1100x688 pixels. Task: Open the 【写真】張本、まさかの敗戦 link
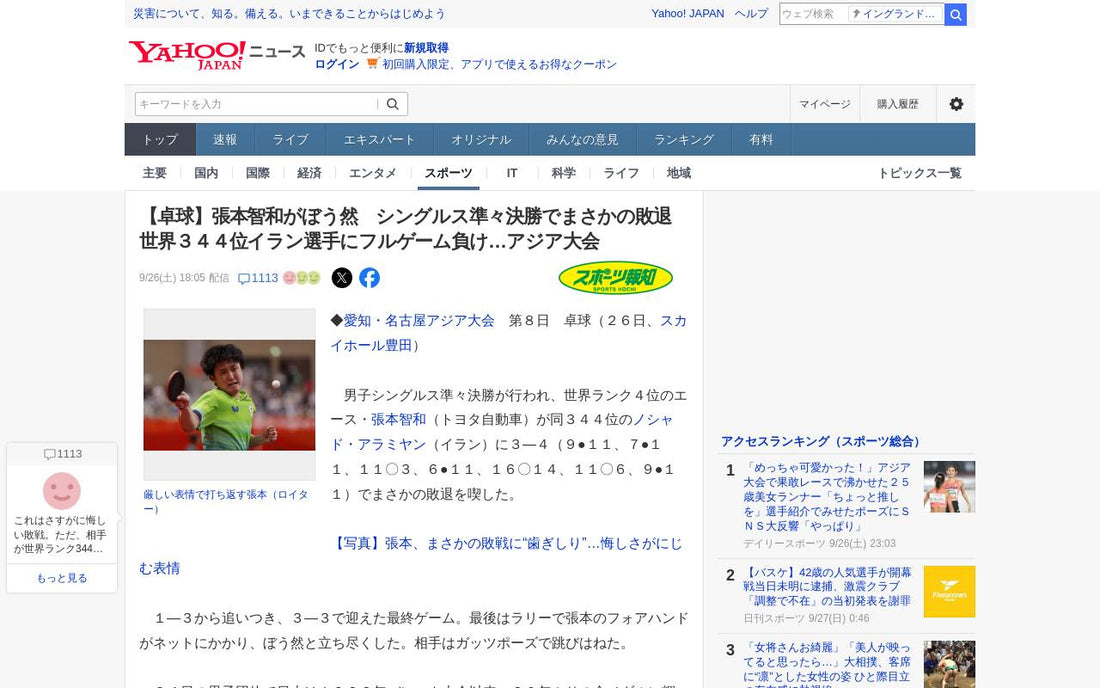[x=410, y=555]
